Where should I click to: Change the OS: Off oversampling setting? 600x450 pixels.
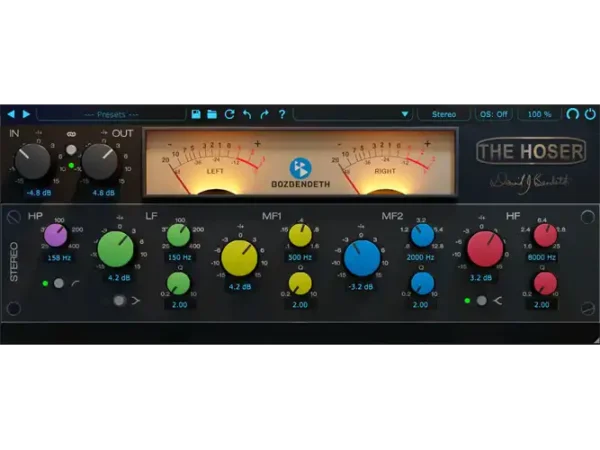[494, 114]
